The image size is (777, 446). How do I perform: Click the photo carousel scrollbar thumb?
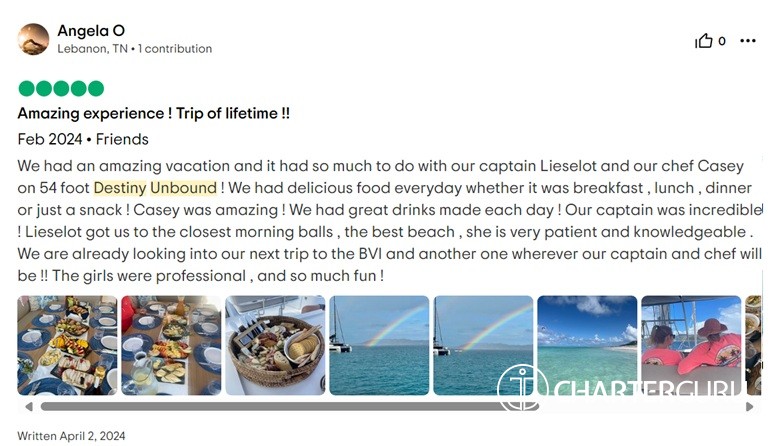[290, 407]
